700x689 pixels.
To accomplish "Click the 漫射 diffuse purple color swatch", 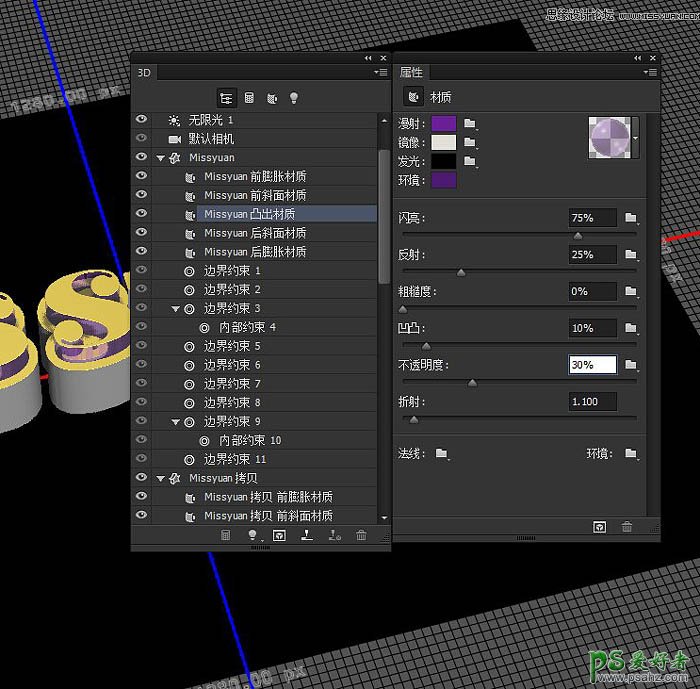I will point(442,123).
